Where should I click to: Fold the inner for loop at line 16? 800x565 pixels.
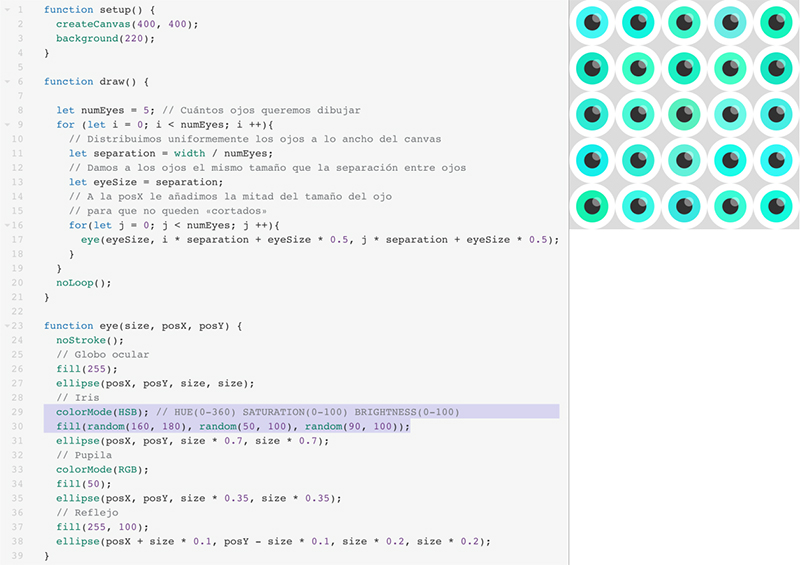click(7, 225)
